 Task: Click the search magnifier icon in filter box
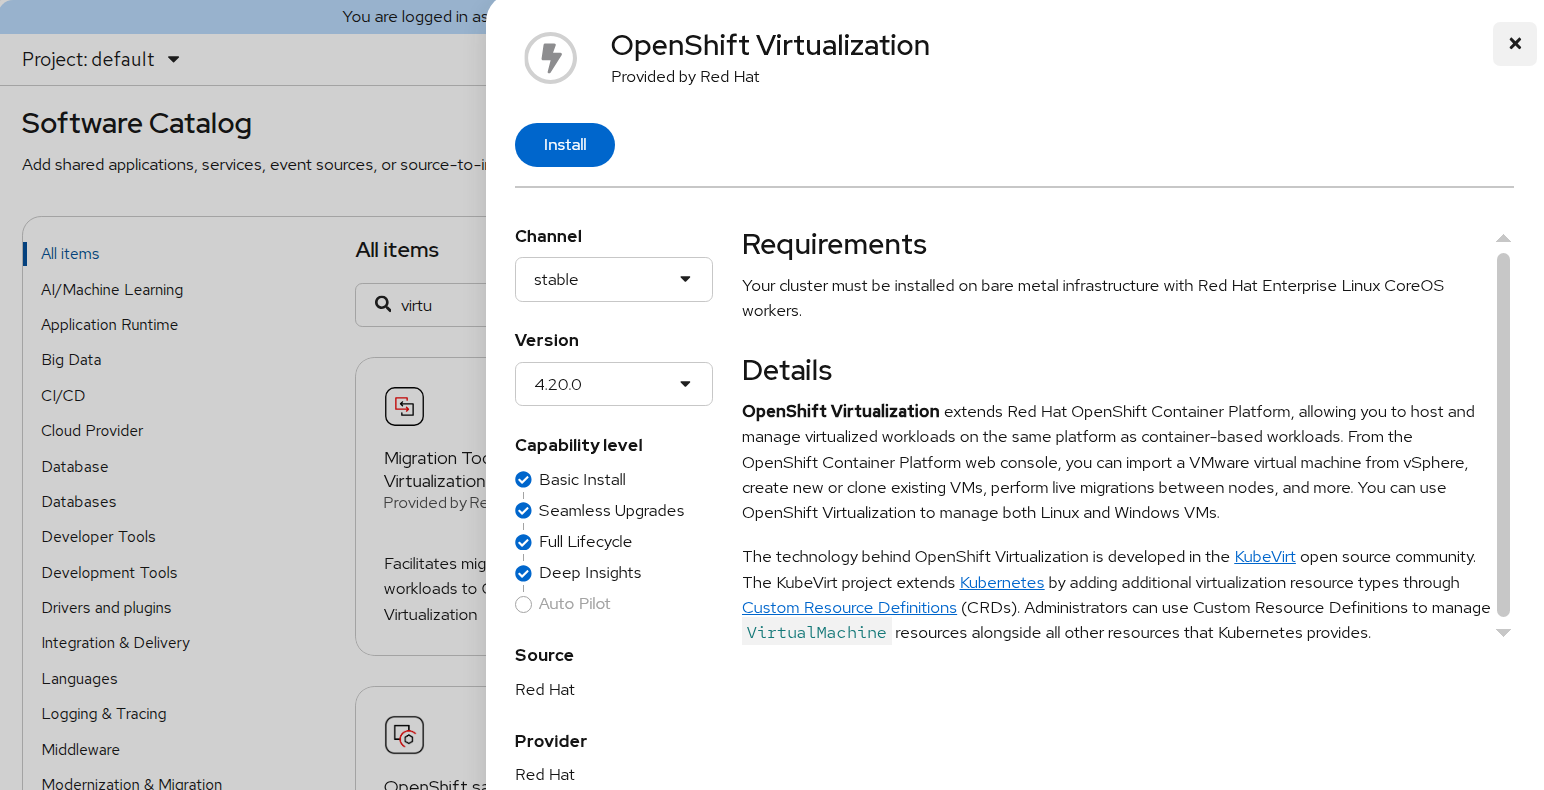pos(383,304)
